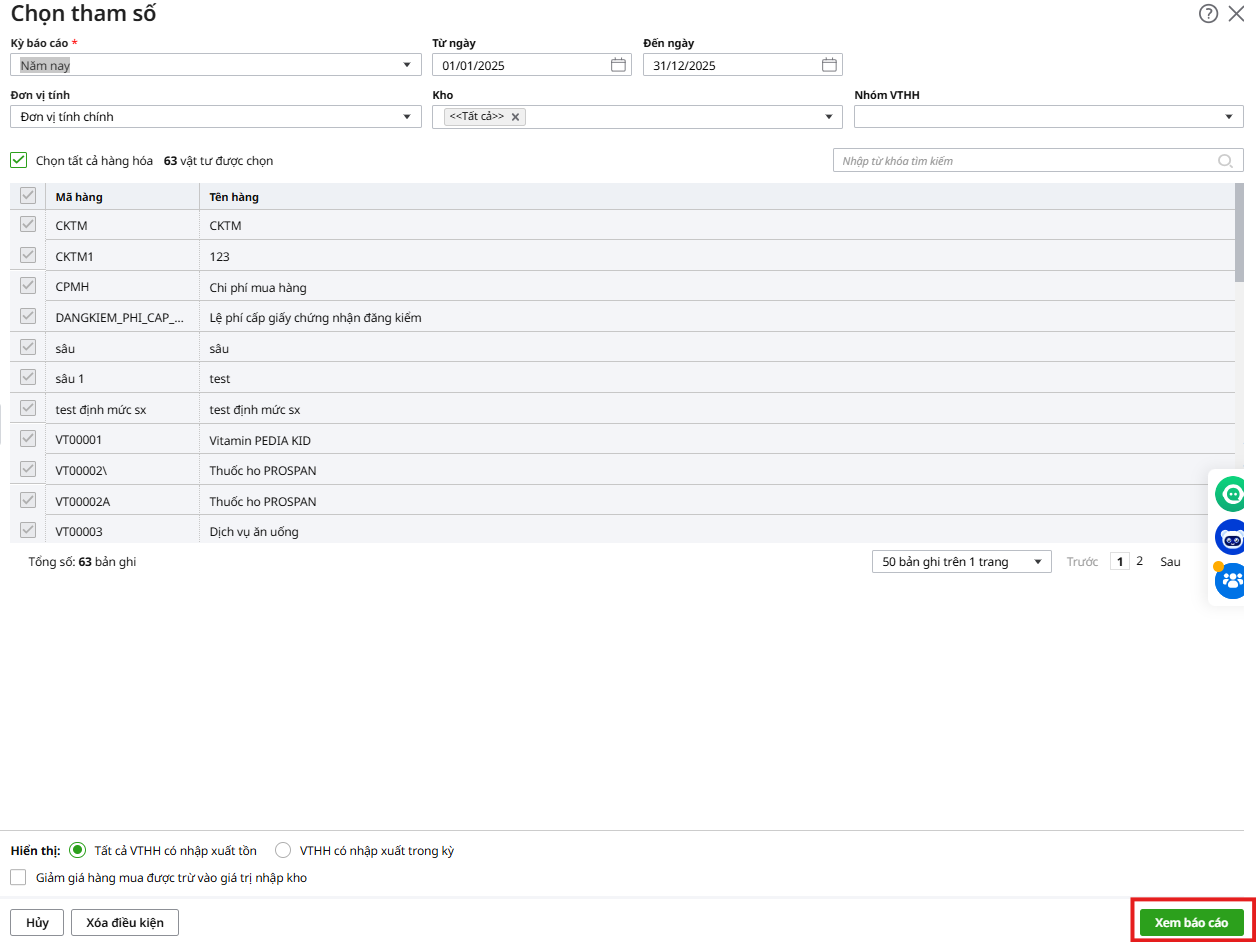1256x942 pixels.
Task: Open records per page dropdown
Action: pyautogui.click(x=961, y=562)
